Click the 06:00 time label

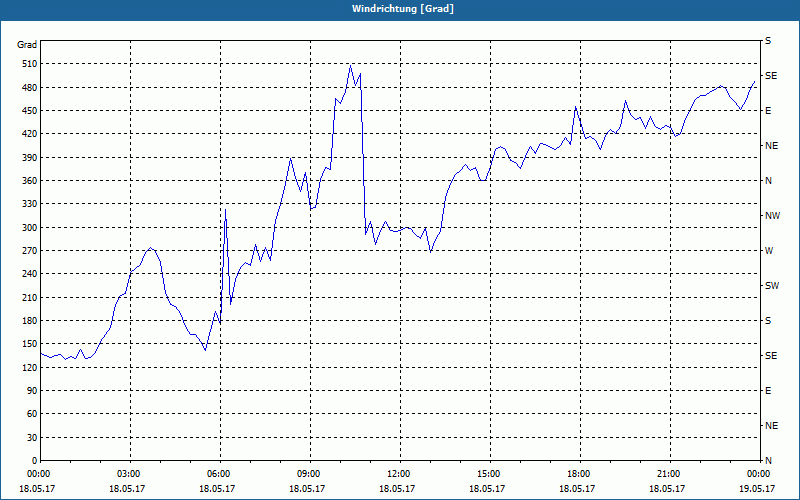[x=220, y=473]
